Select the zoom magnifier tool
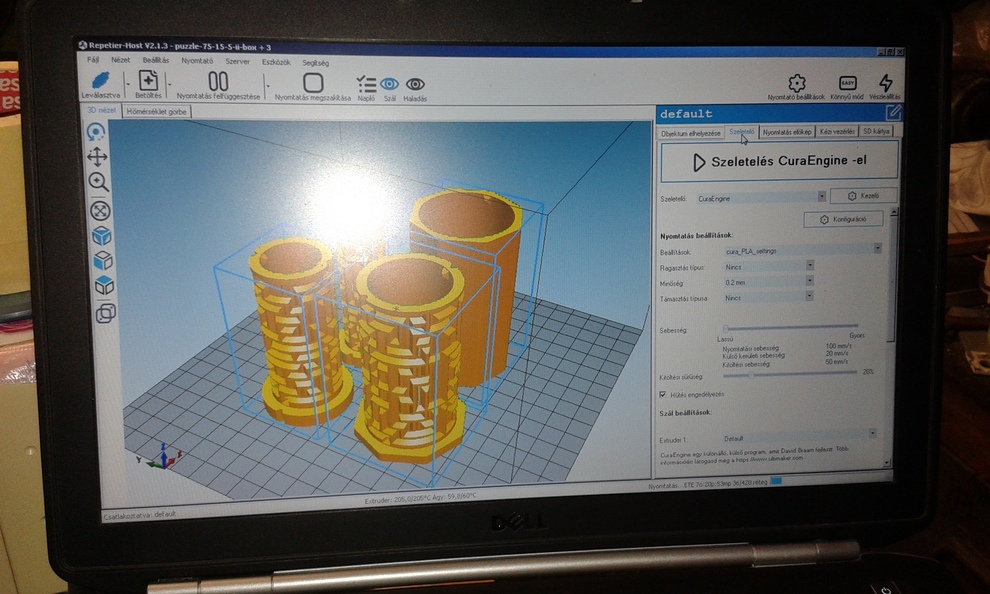 [x=99, y=182]
